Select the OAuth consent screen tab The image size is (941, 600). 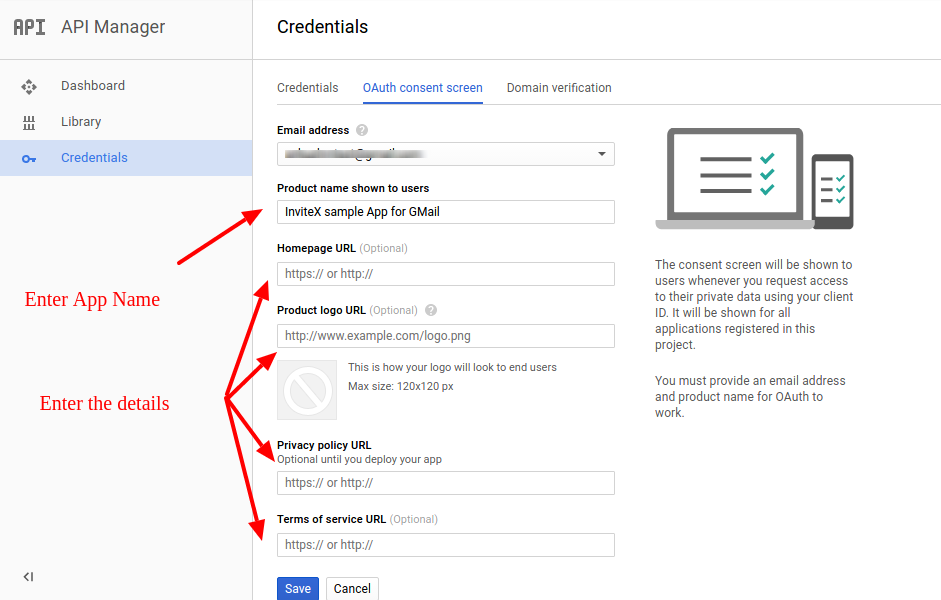click(422, 88)
